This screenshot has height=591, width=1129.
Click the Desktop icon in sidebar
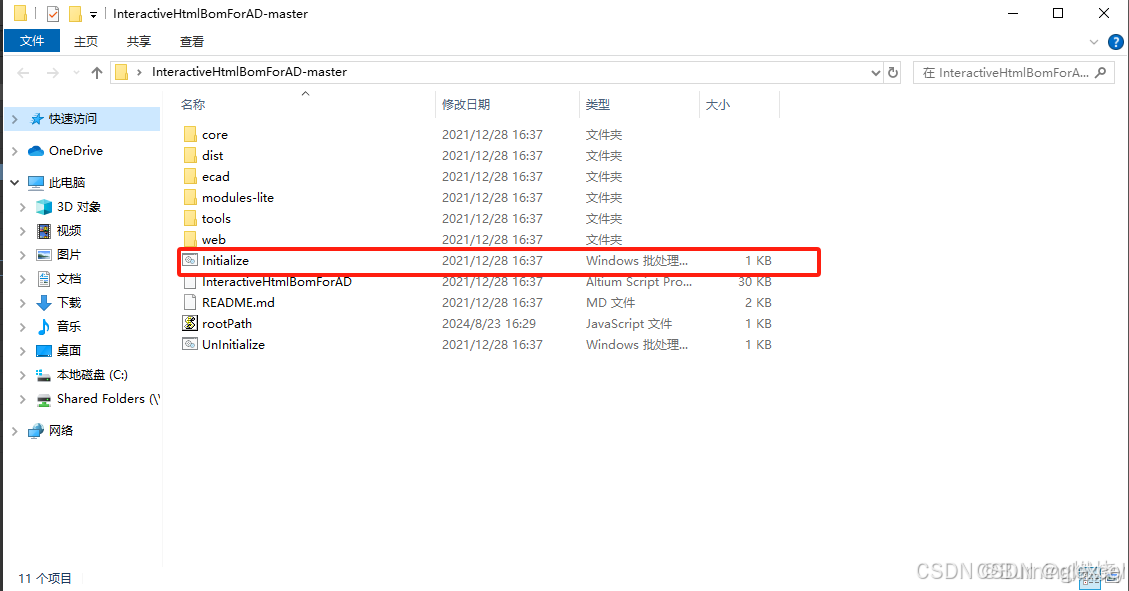pos(44,351)
